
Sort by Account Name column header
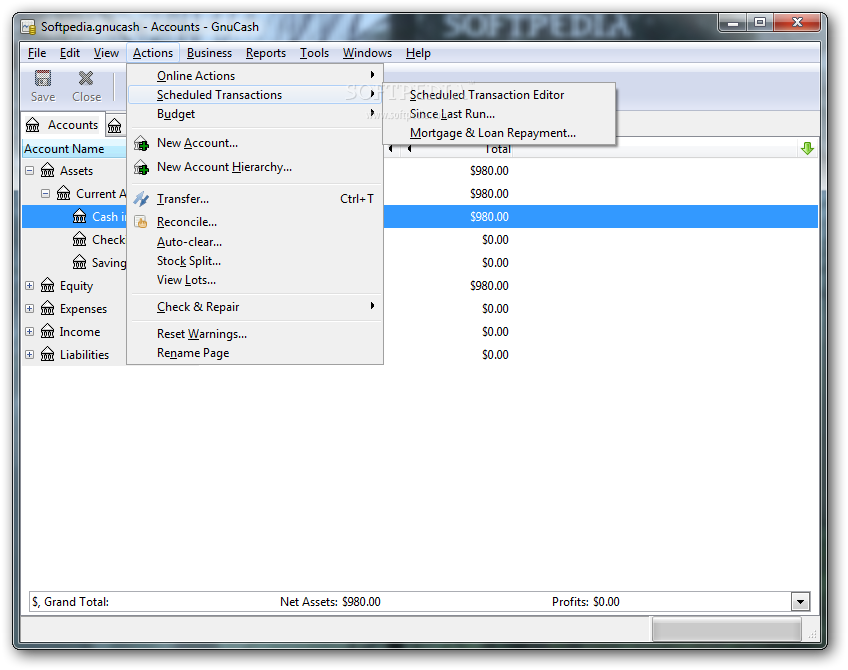74,149
